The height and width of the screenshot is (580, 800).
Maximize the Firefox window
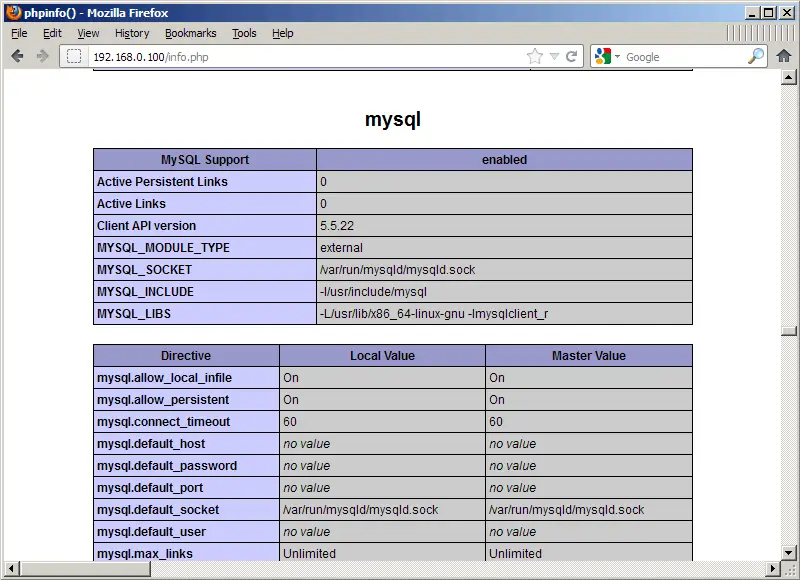click(x=768, y=12)
